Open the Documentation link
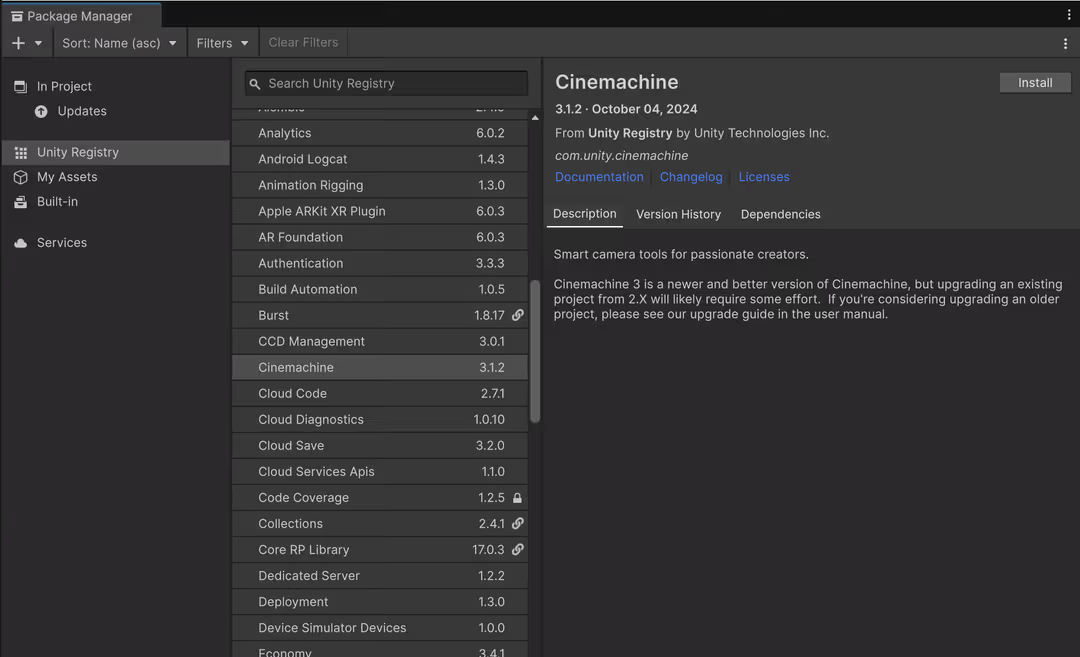Screen dimensions: 1080x657 pos(599,177)
